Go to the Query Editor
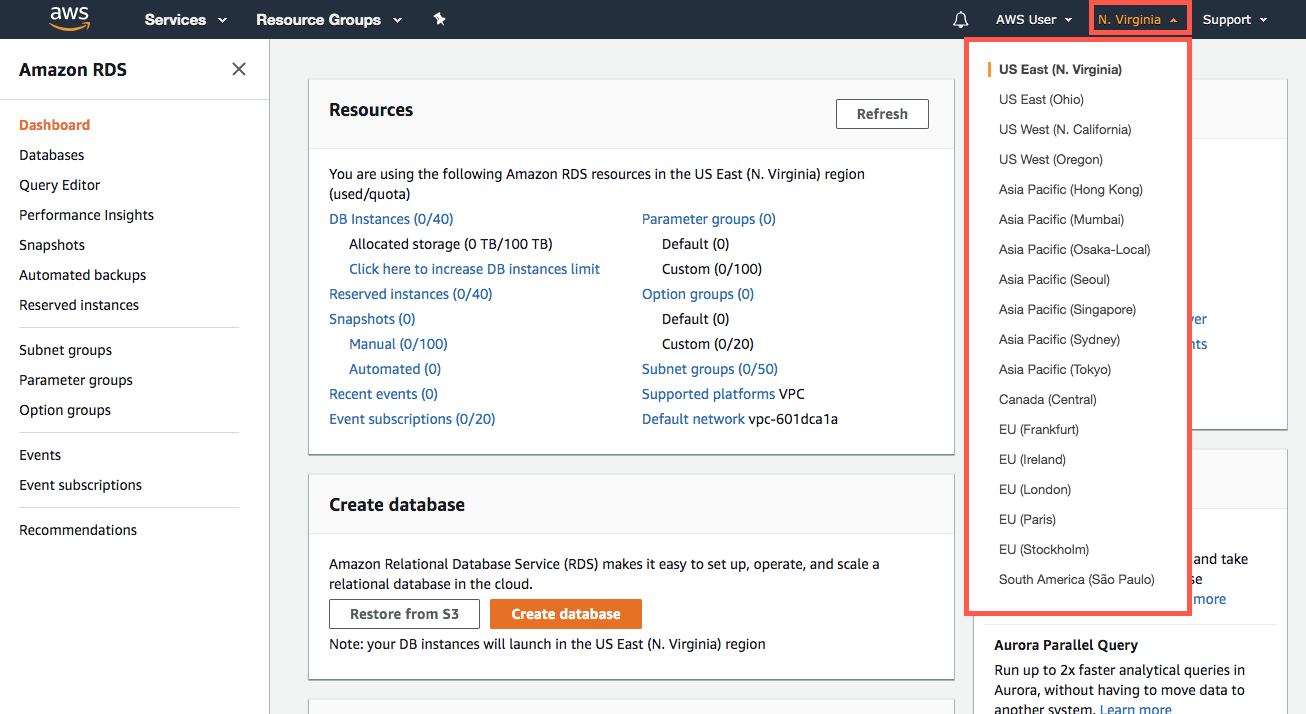This screenshot has width=1306, height=714. point(59,184)
